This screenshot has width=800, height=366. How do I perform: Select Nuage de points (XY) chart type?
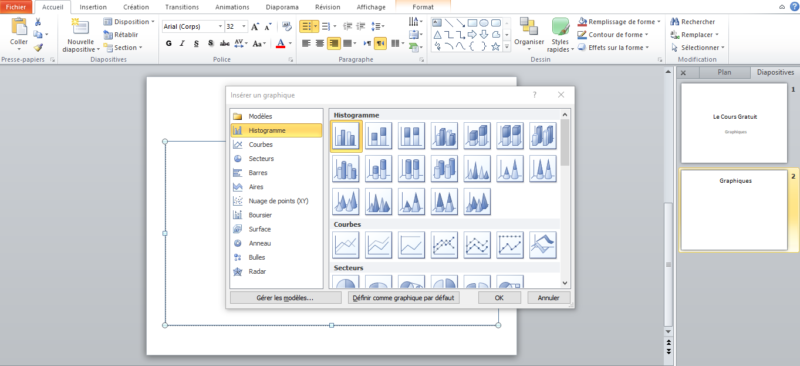[277, 201]
